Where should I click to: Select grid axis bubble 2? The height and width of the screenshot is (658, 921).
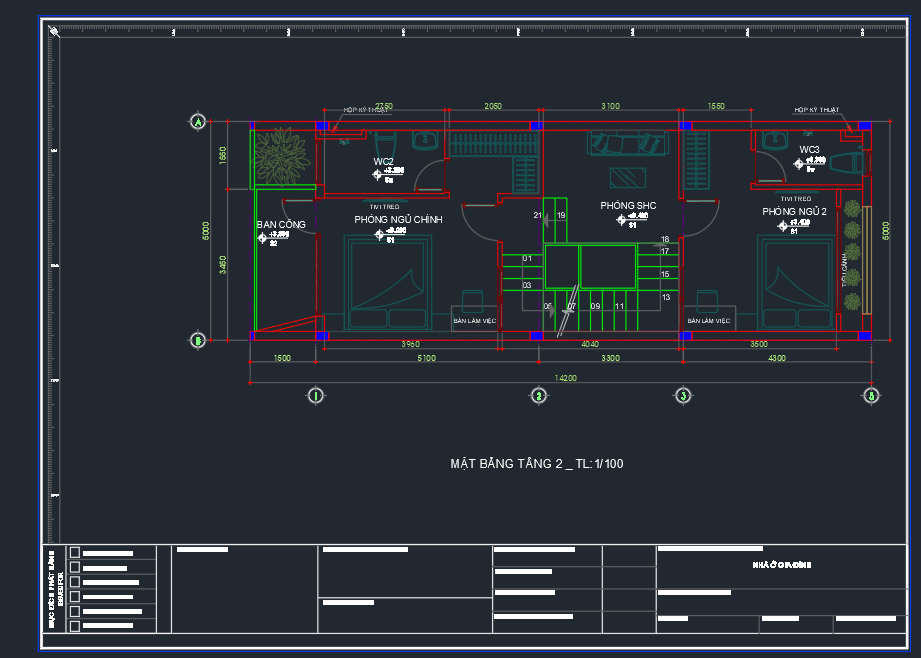click(538, 396)
